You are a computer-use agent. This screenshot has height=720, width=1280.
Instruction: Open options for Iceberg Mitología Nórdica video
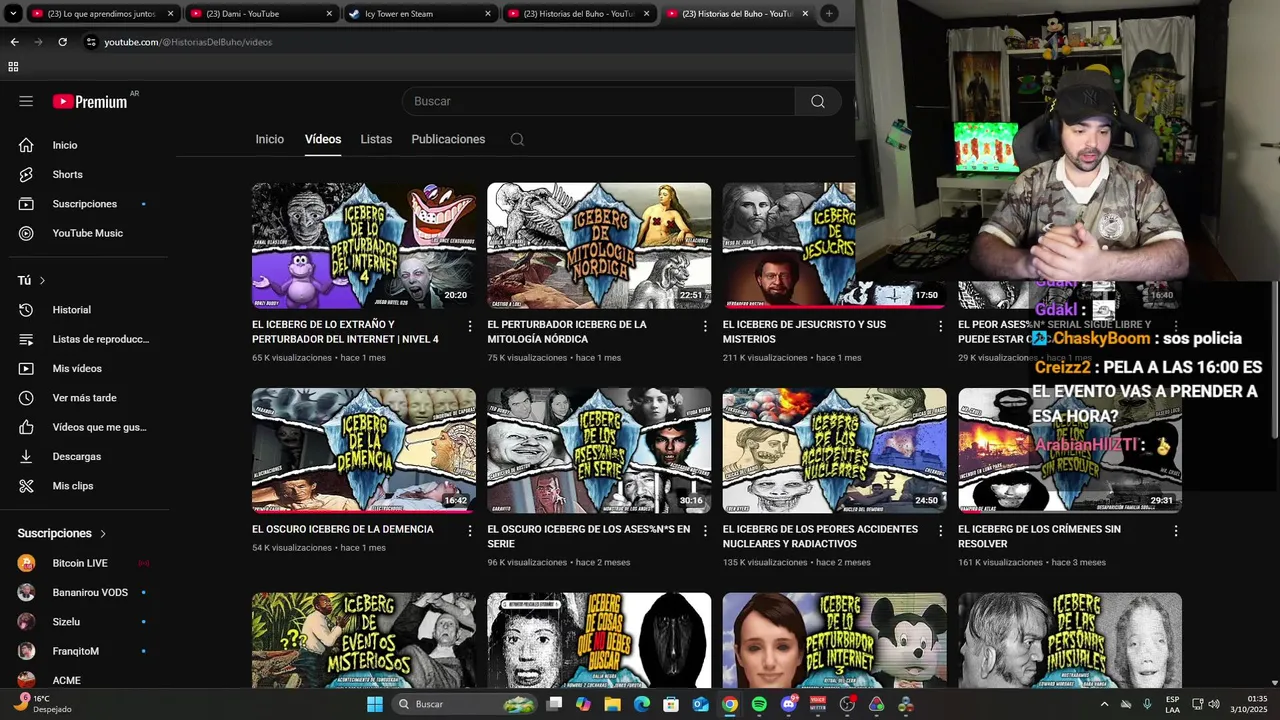(x=705, y=326)
